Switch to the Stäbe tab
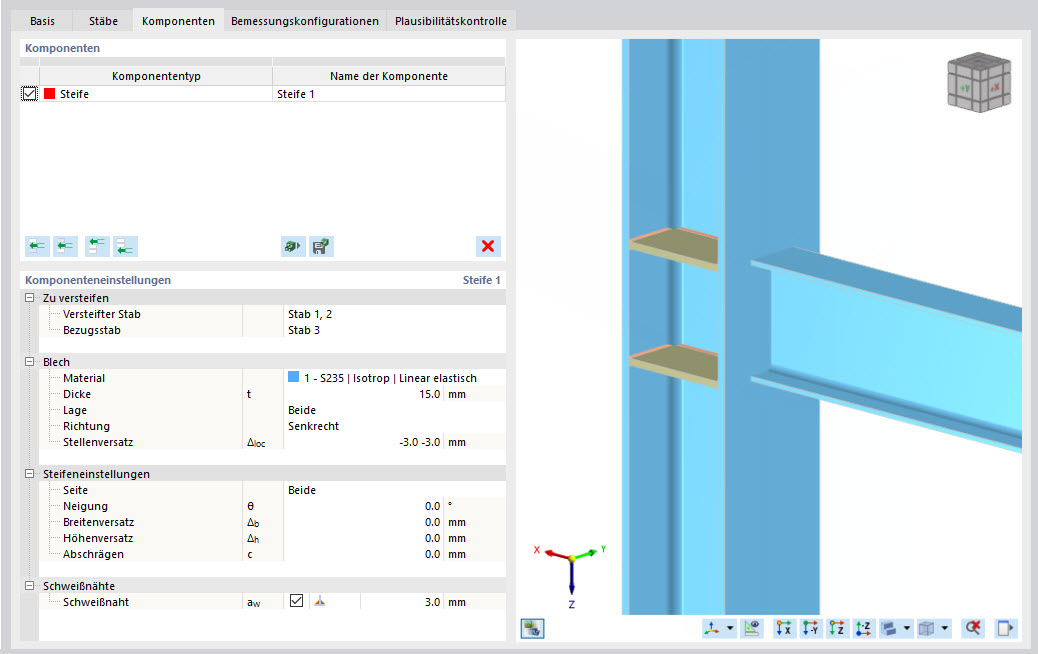The image size is (1038, 654). (103, 21)
